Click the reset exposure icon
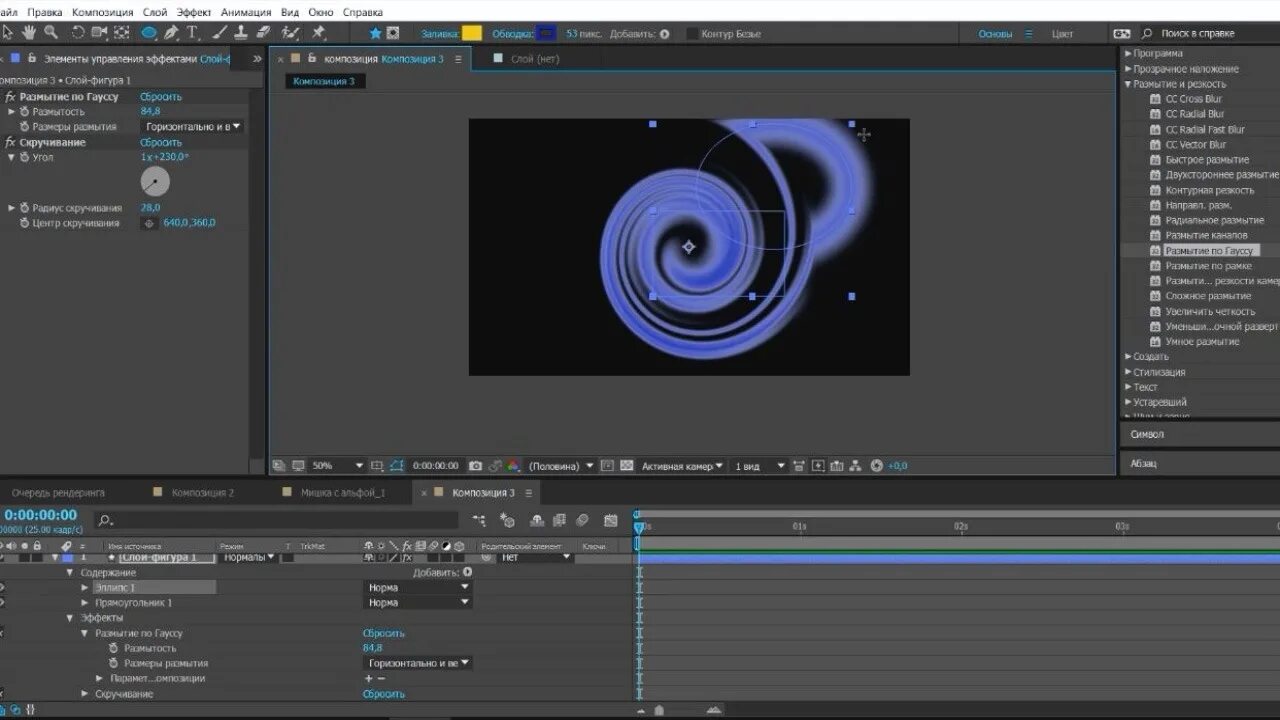This screenshot has width=1280, height=720. [x=876, y=465]
